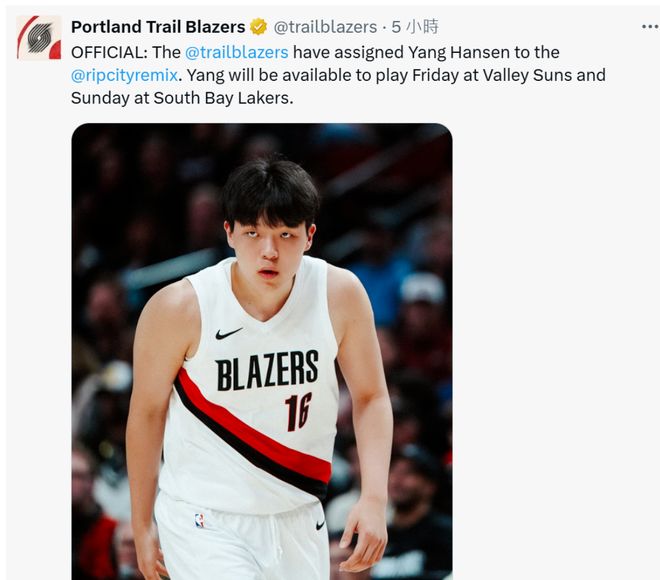This screenshot has width=660, height=580.
Task: Click the Nike swoosh on the jersey
Action: (x=229, y=333)
